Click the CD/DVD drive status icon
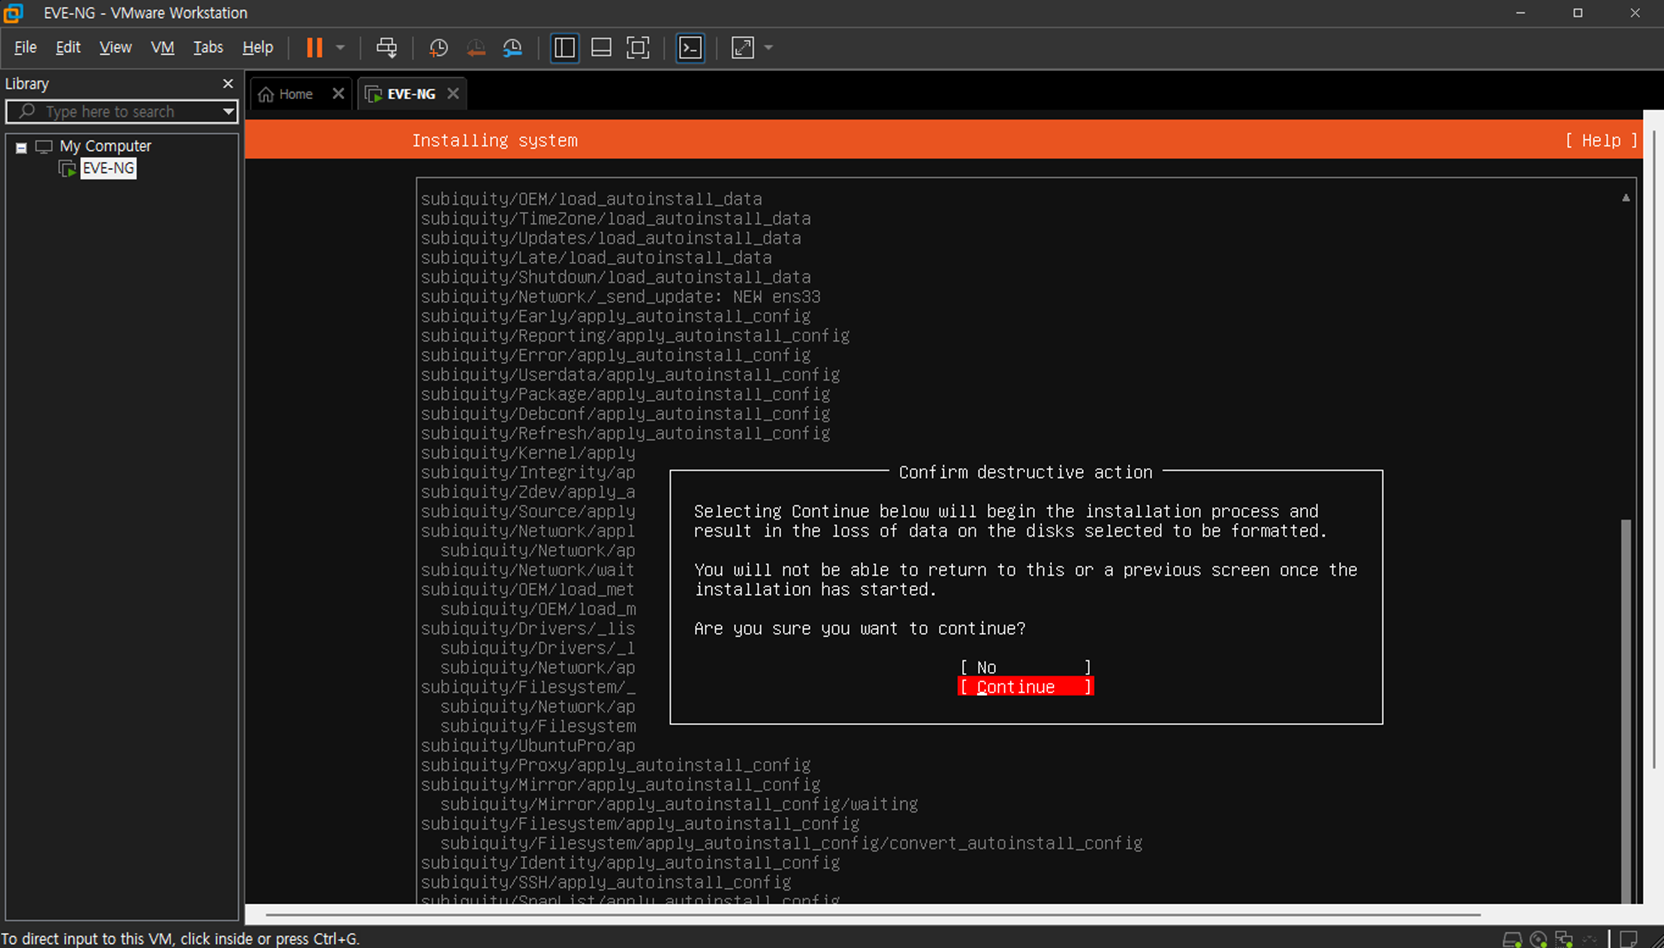The width and height of the screenshot is (1664, 948). pyautogui.click(x=1538, y=939)
